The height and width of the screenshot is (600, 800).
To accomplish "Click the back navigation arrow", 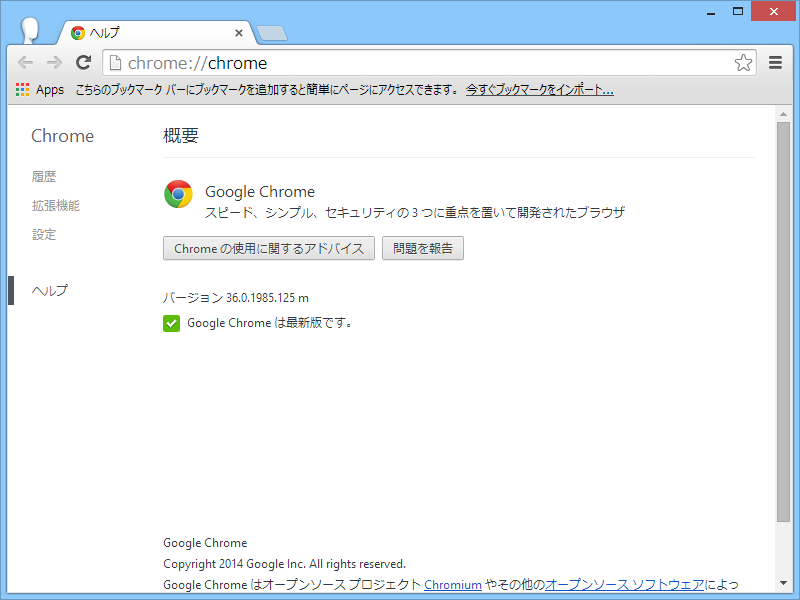I will [25, 62].
